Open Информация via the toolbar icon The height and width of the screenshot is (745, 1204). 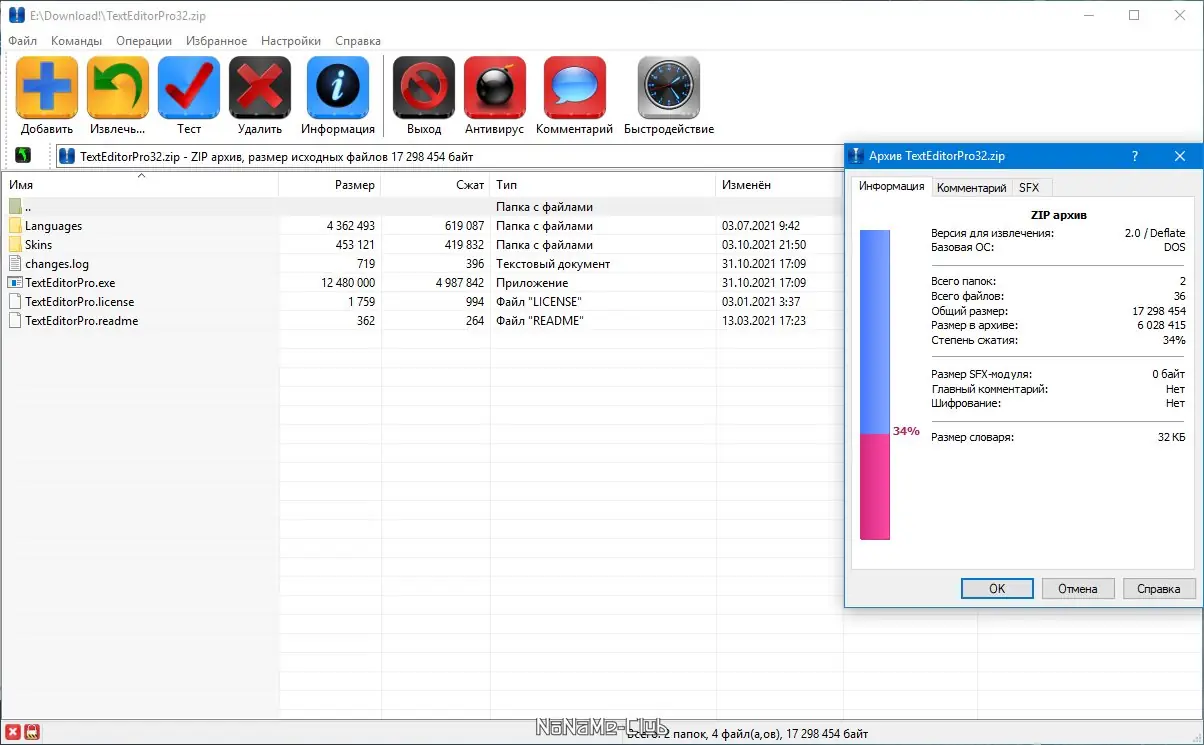click(337, 87)
